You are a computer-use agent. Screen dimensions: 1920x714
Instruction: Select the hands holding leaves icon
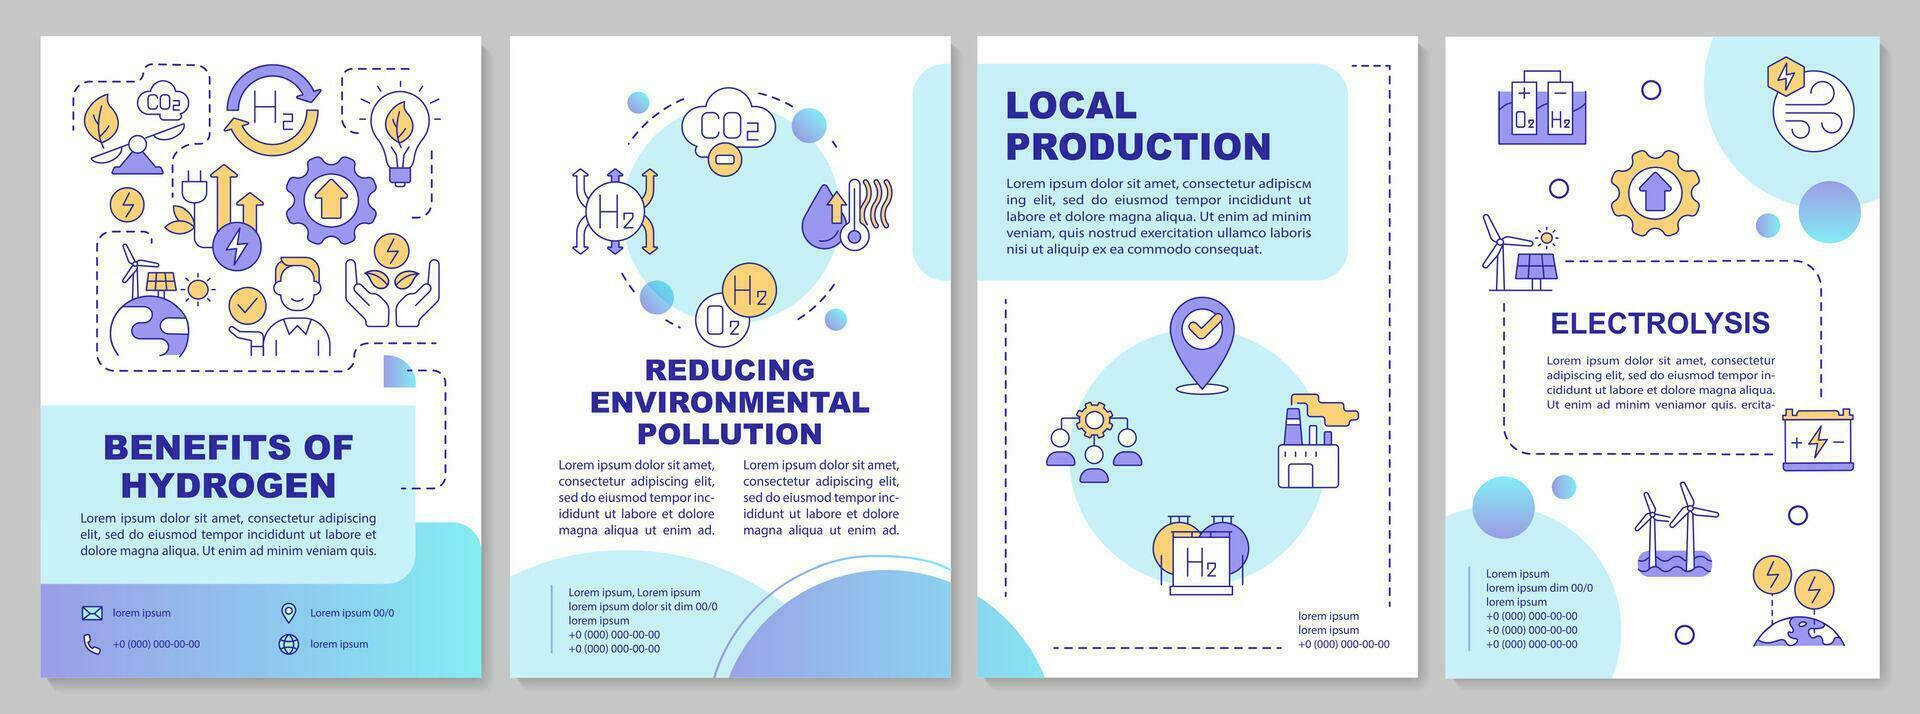(x=392, y=279)
